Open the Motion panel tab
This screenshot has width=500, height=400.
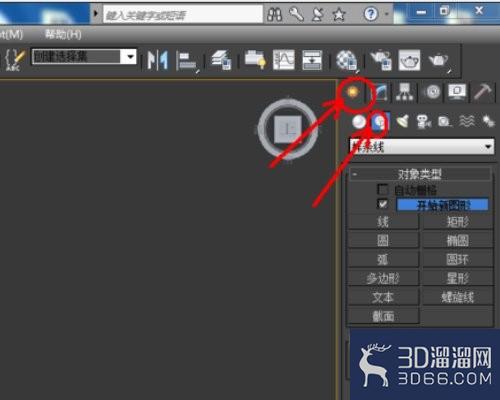pos(433,92)
